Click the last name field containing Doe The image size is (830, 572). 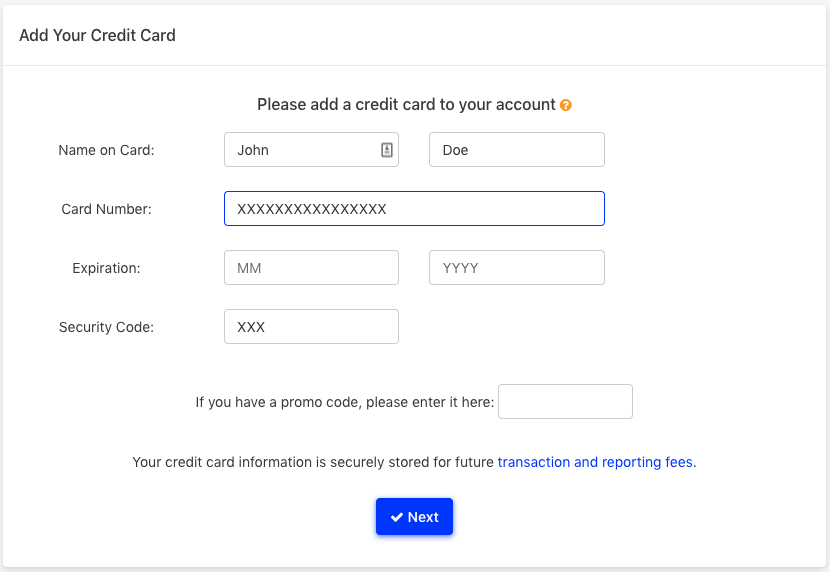point(517,150)
